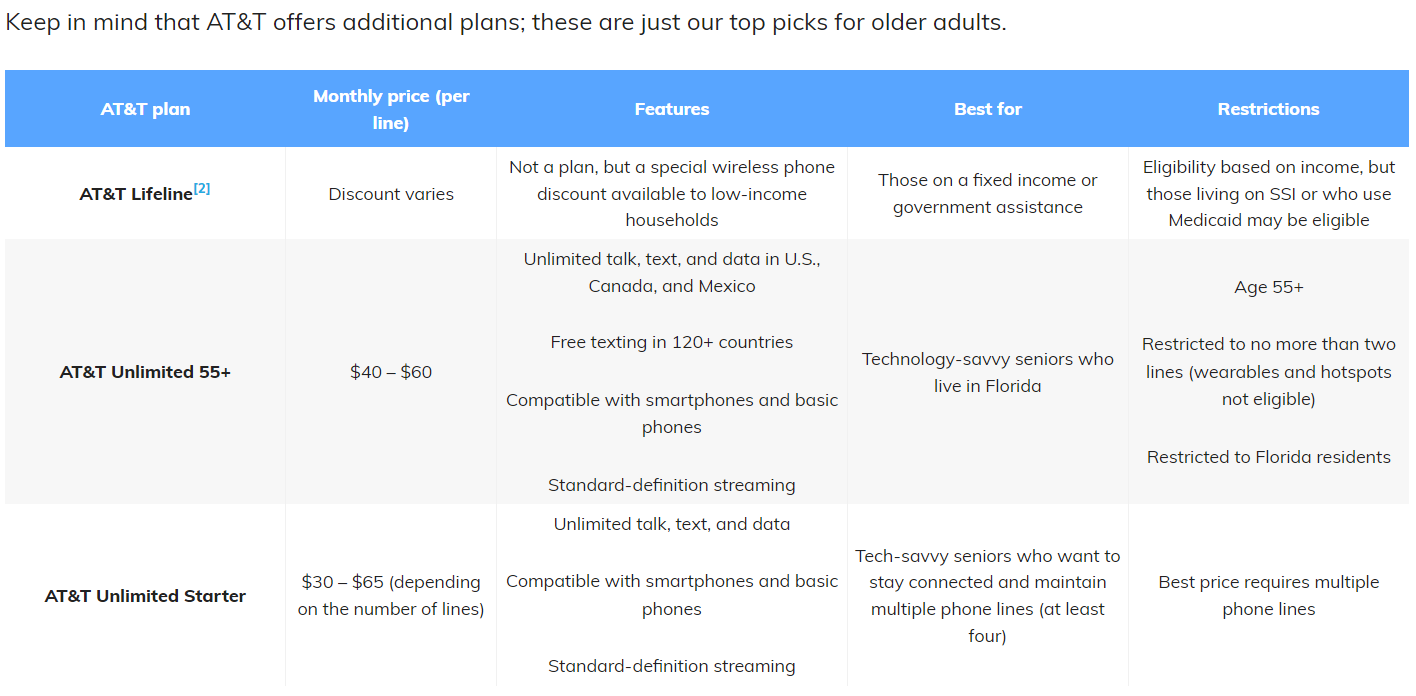Image resolution: width=1416 pixels, height=696 pixels.
Task: Click the Features column header
Action: (x=672, y=109)
